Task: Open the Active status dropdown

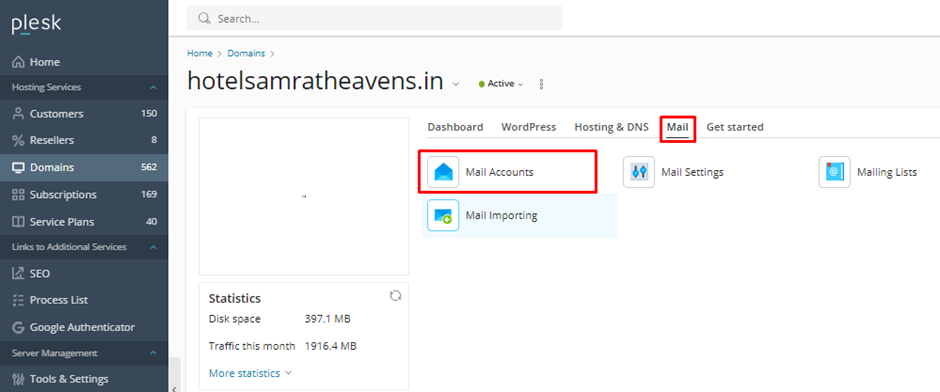Action: pos(501,84)
